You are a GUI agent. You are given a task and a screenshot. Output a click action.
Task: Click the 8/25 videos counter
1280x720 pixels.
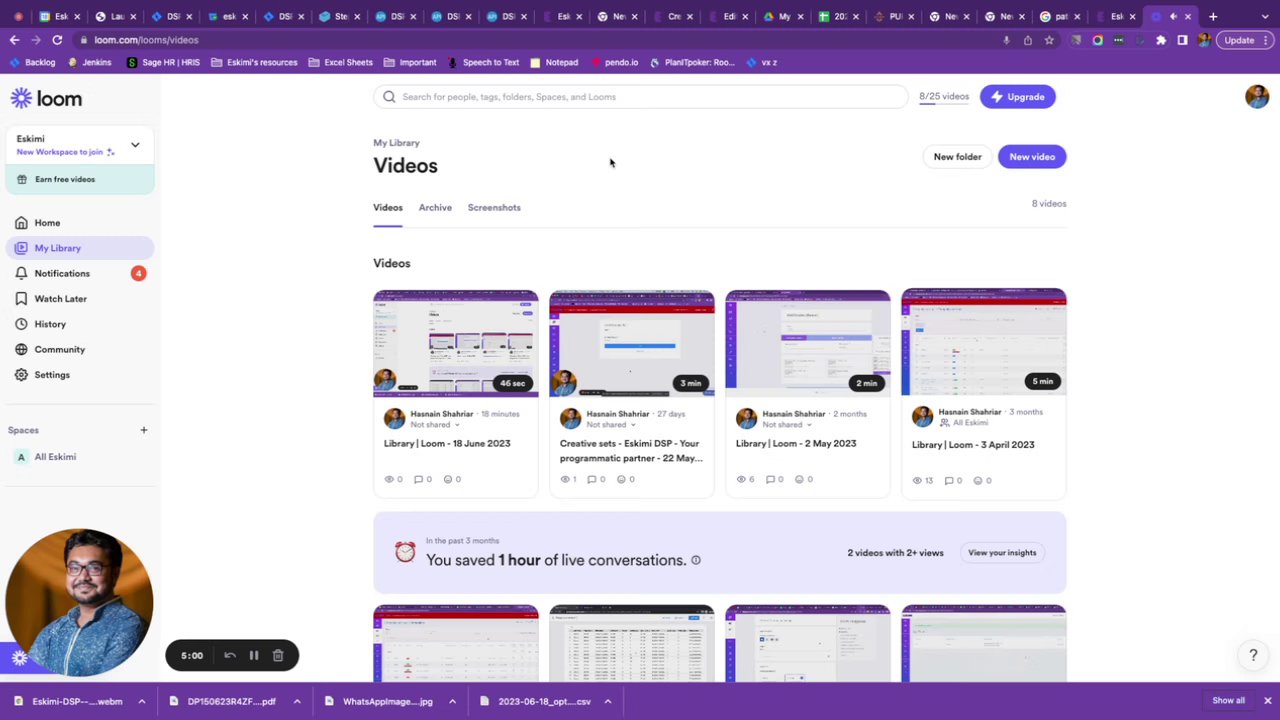[x=944, y=97]
